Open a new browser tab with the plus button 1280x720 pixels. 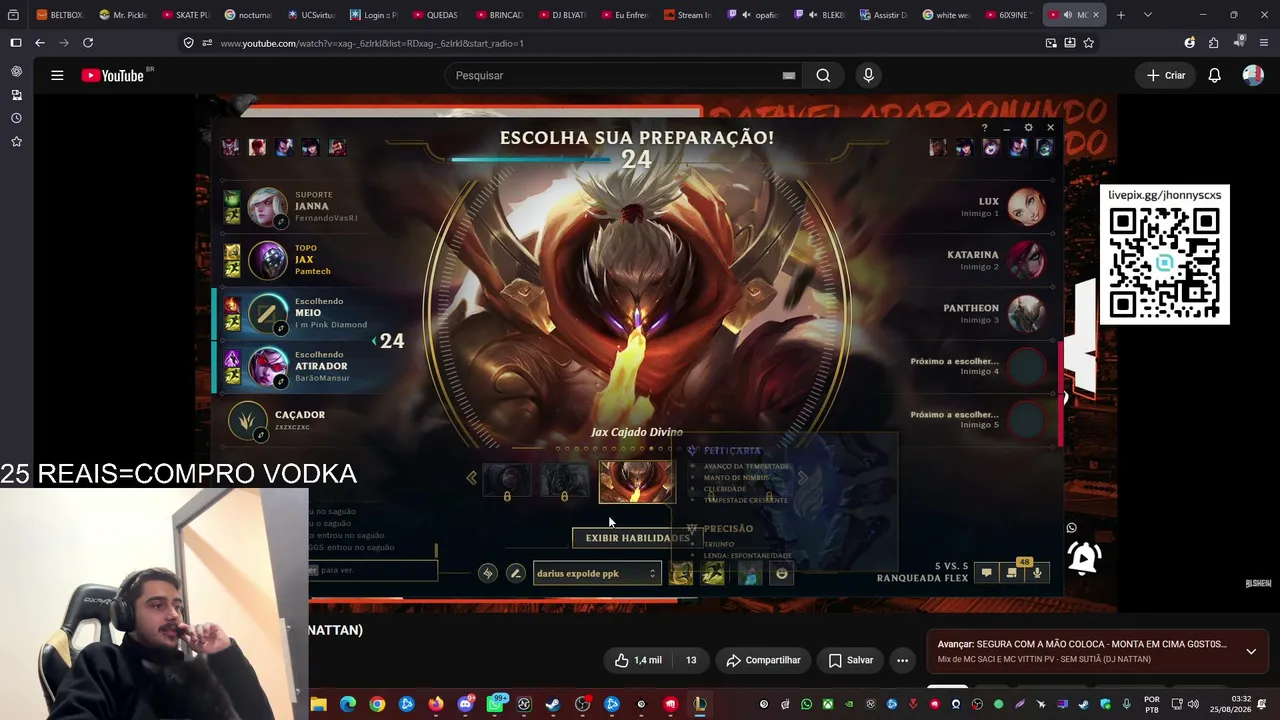pyautogui.click(x=1121, y=15)
